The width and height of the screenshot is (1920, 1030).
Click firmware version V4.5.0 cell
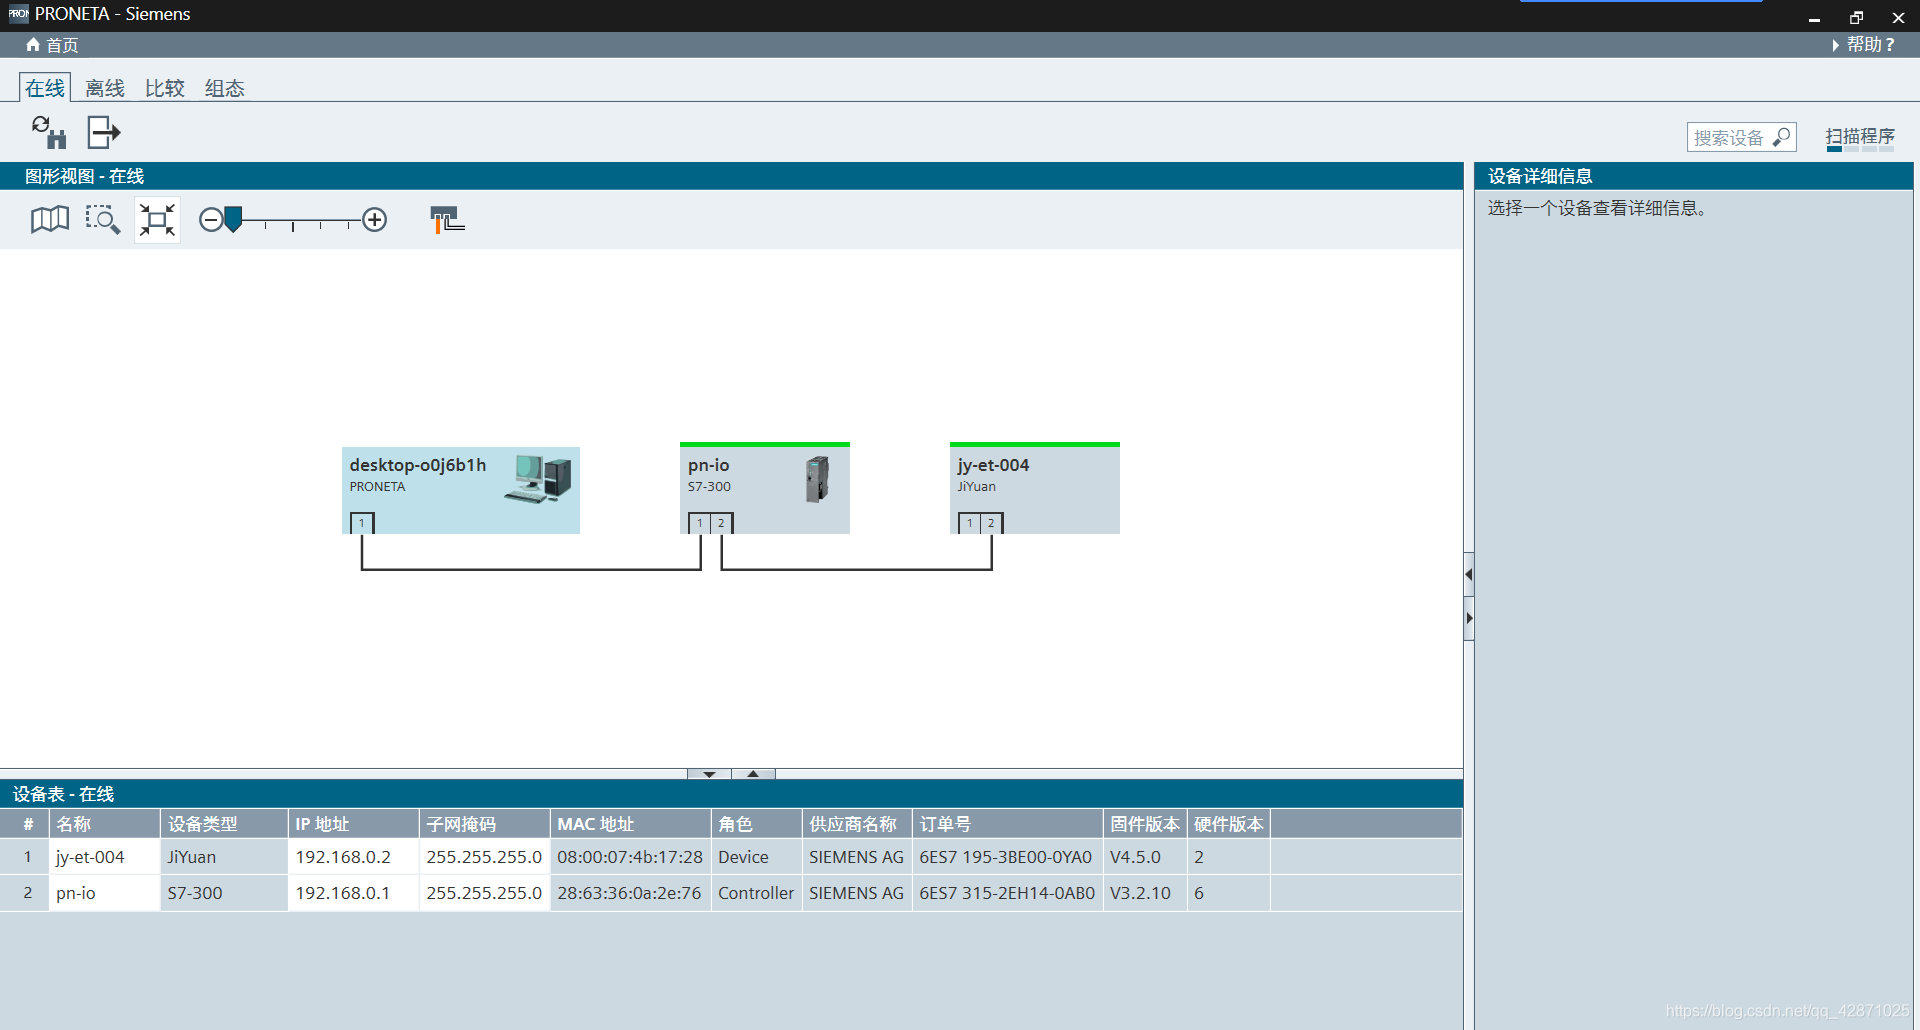point(1145,857)
